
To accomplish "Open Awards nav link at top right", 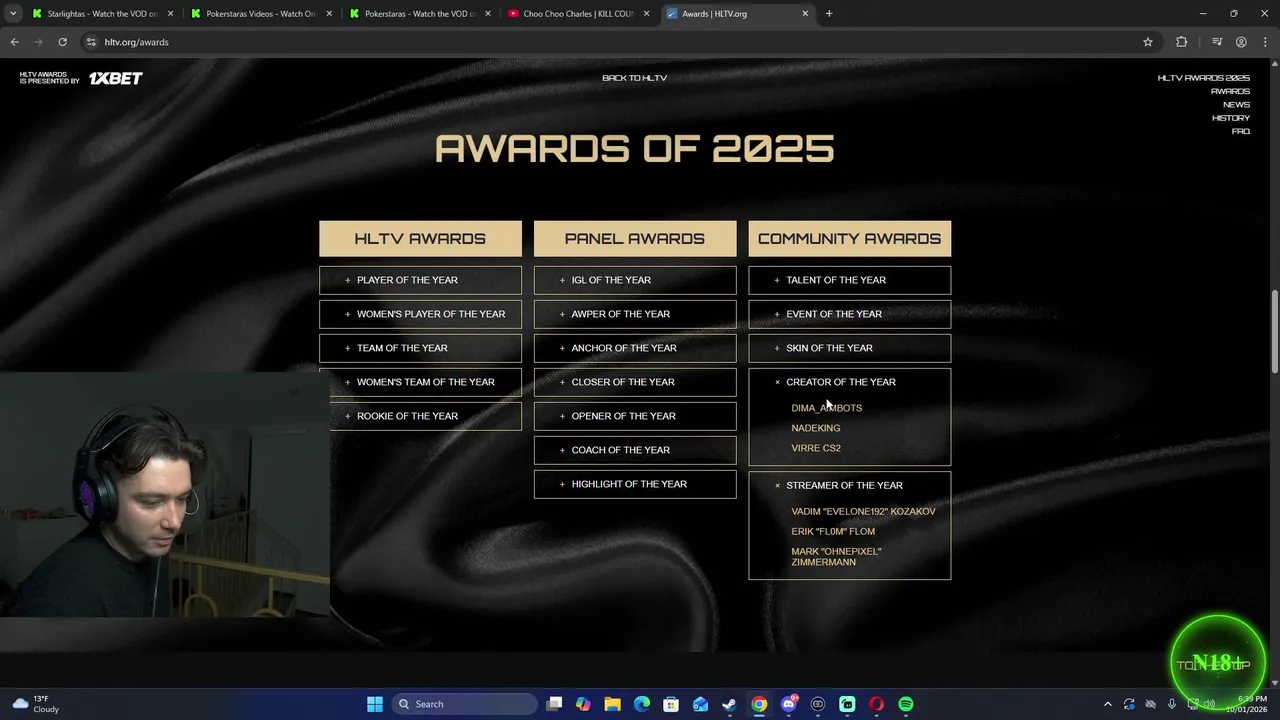I will coord(1230,91).
